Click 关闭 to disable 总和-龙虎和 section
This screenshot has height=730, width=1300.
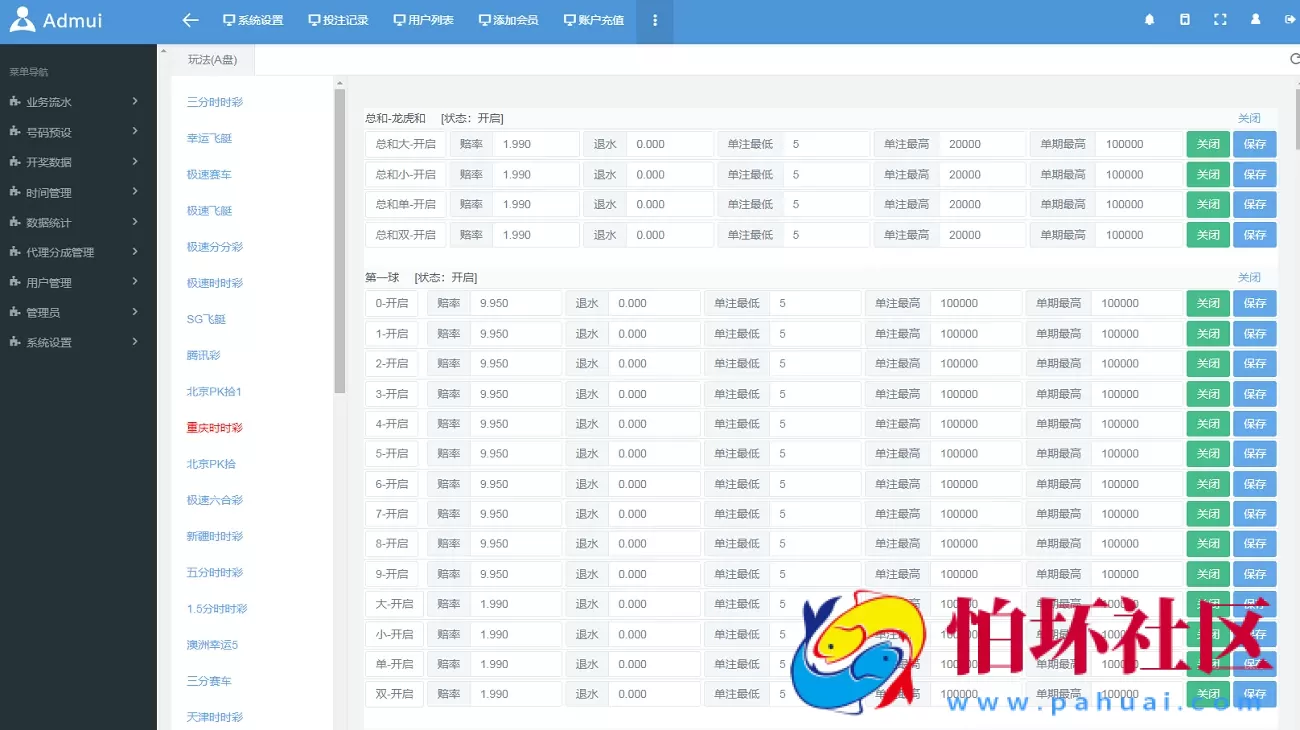point(1249,118)
